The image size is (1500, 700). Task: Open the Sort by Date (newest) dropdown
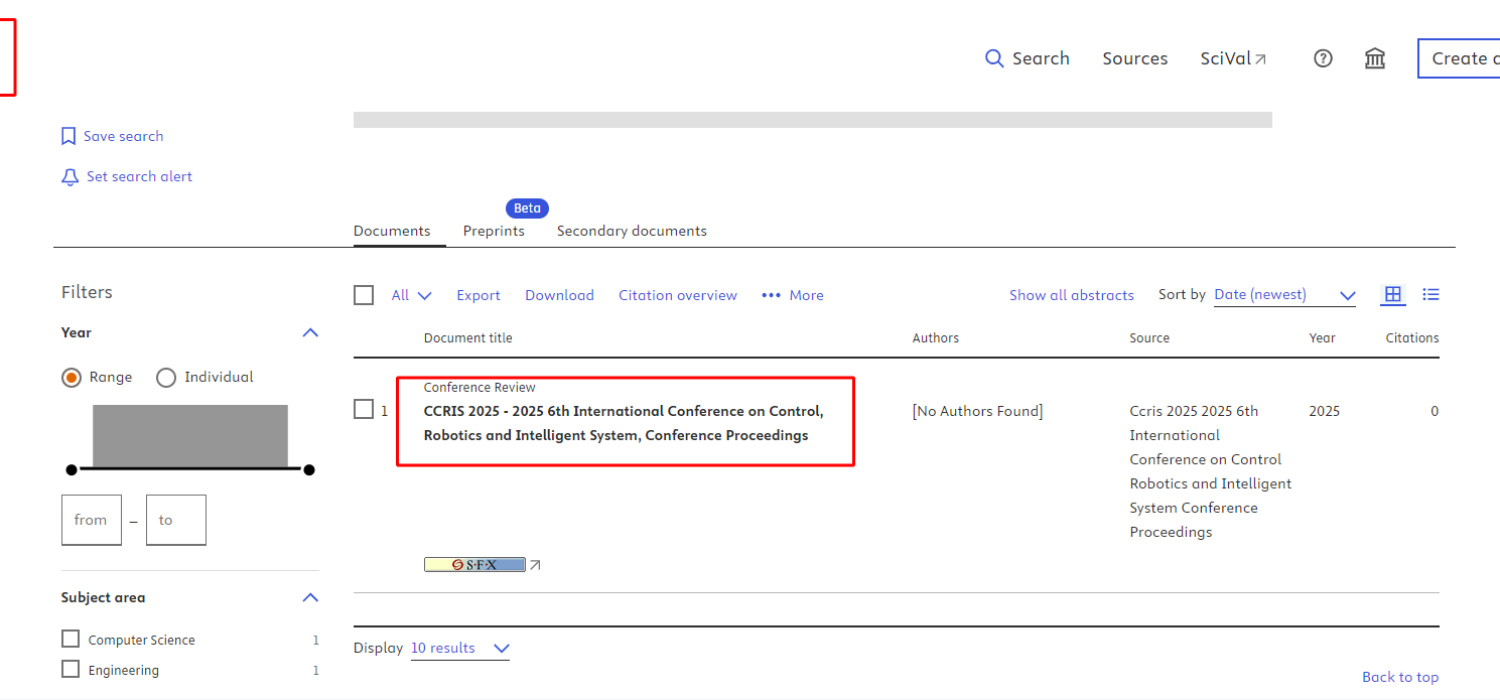point(1285,295)
